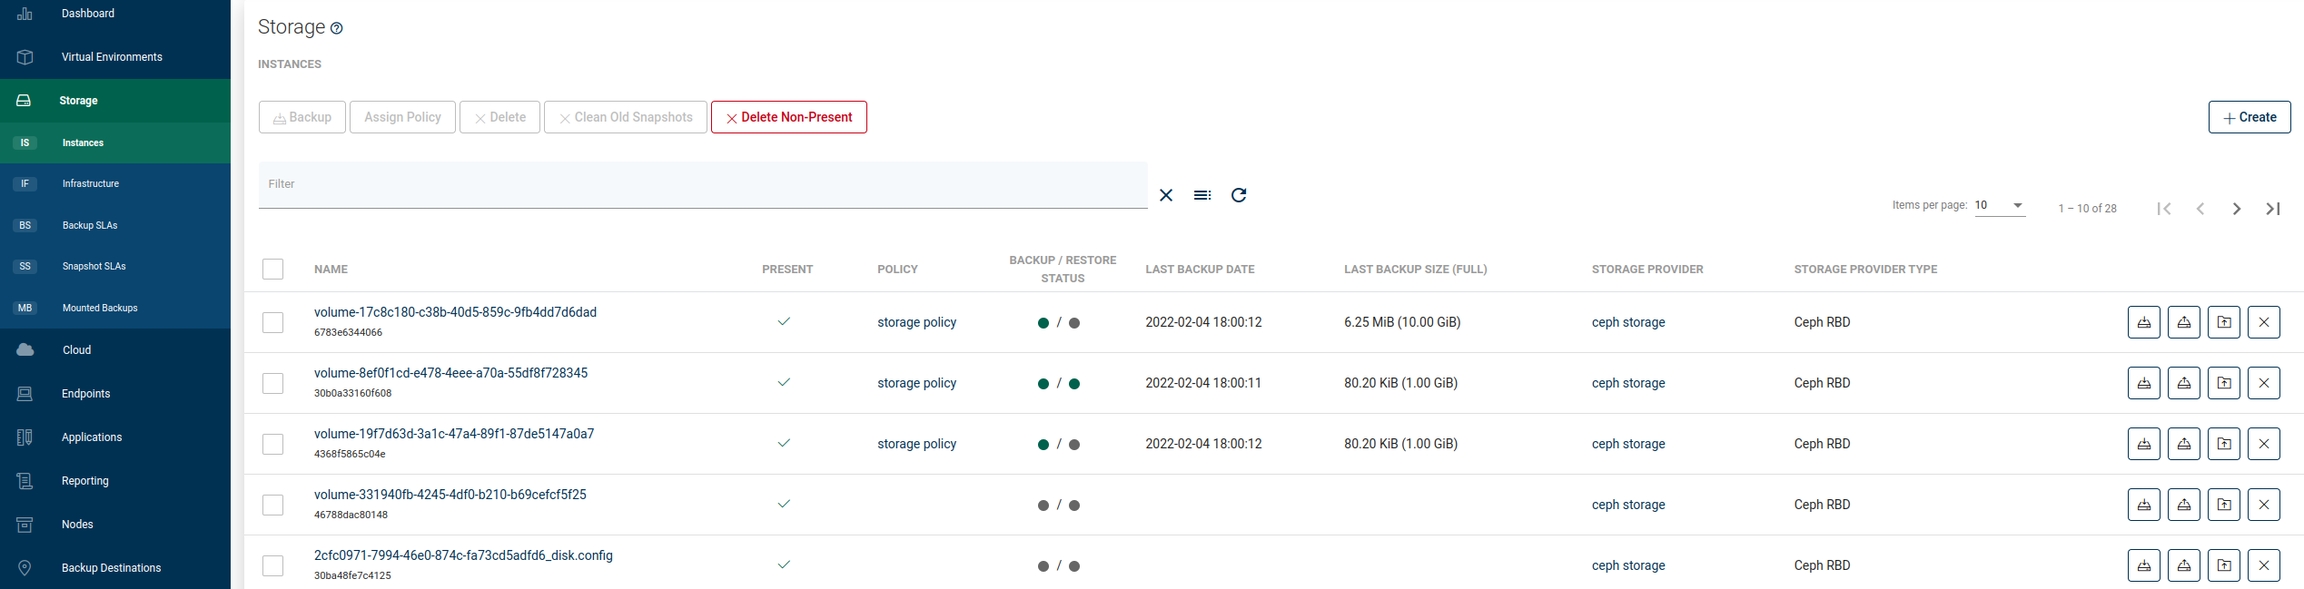Screen dimensions: 2304x589
Task: Open the volume-8ef0f1cd instance link
Action: [x=450, y=373]
